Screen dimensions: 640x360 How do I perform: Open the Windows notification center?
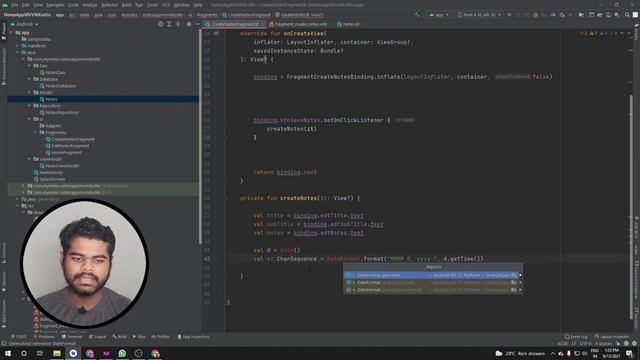629,353
